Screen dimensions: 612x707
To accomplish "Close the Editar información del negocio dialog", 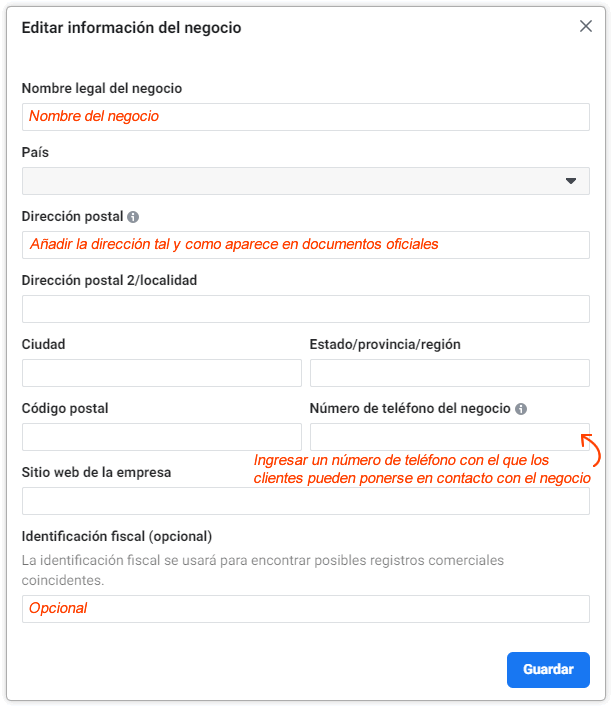I will [x=586, y=26].
